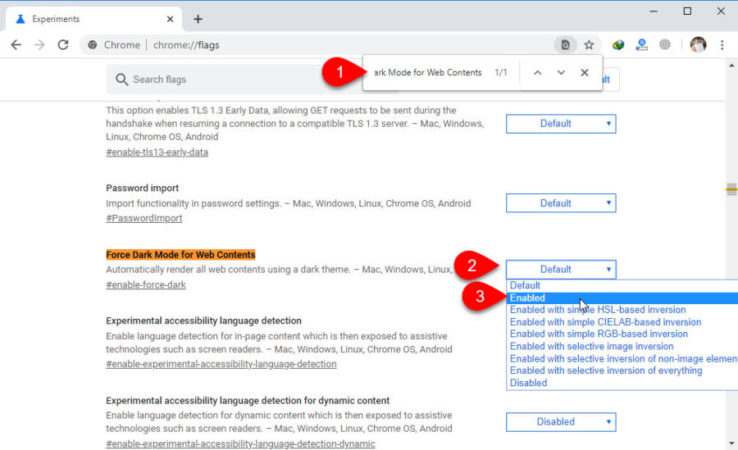Jump to next find result

tap(561, 72)
